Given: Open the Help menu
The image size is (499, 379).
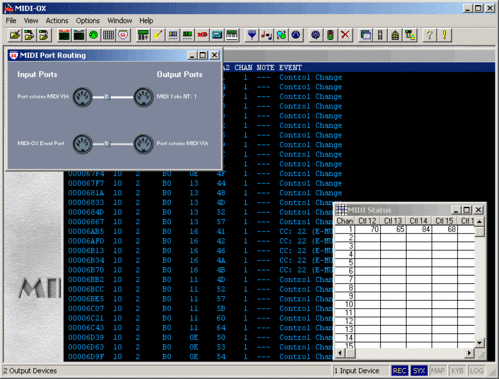Looking at the screenshot, I should pyautogui.click(x=146, y=21).
